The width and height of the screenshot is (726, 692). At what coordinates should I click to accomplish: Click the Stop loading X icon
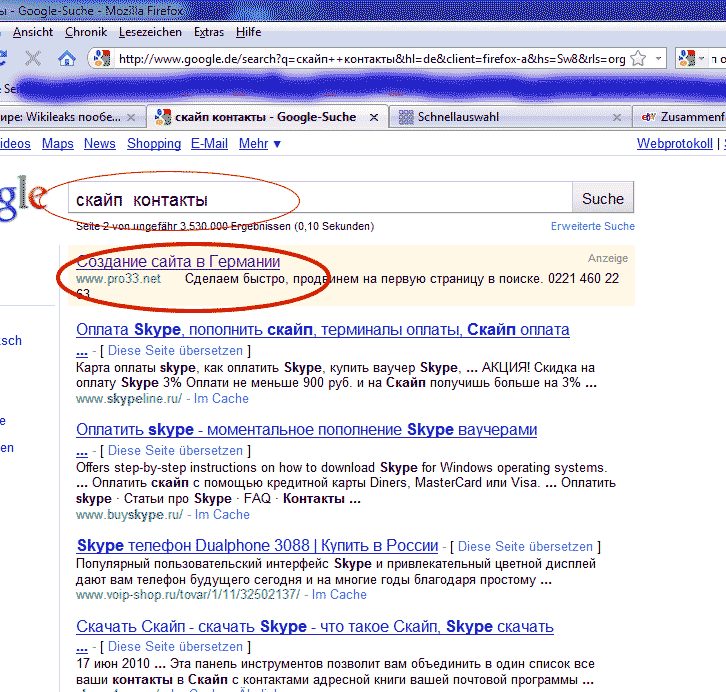[33, 59]
